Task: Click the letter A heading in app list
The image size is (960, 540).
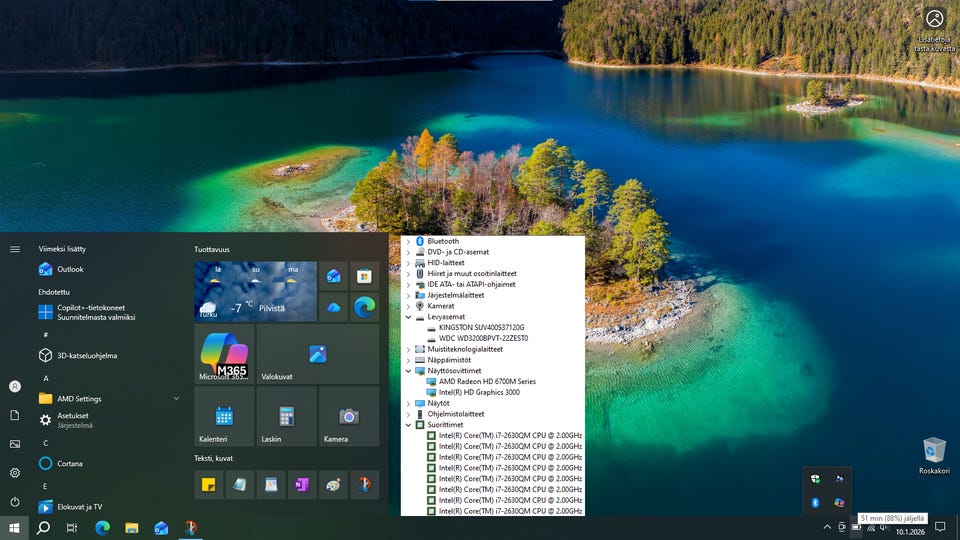Action: click(x=46, y=378)
